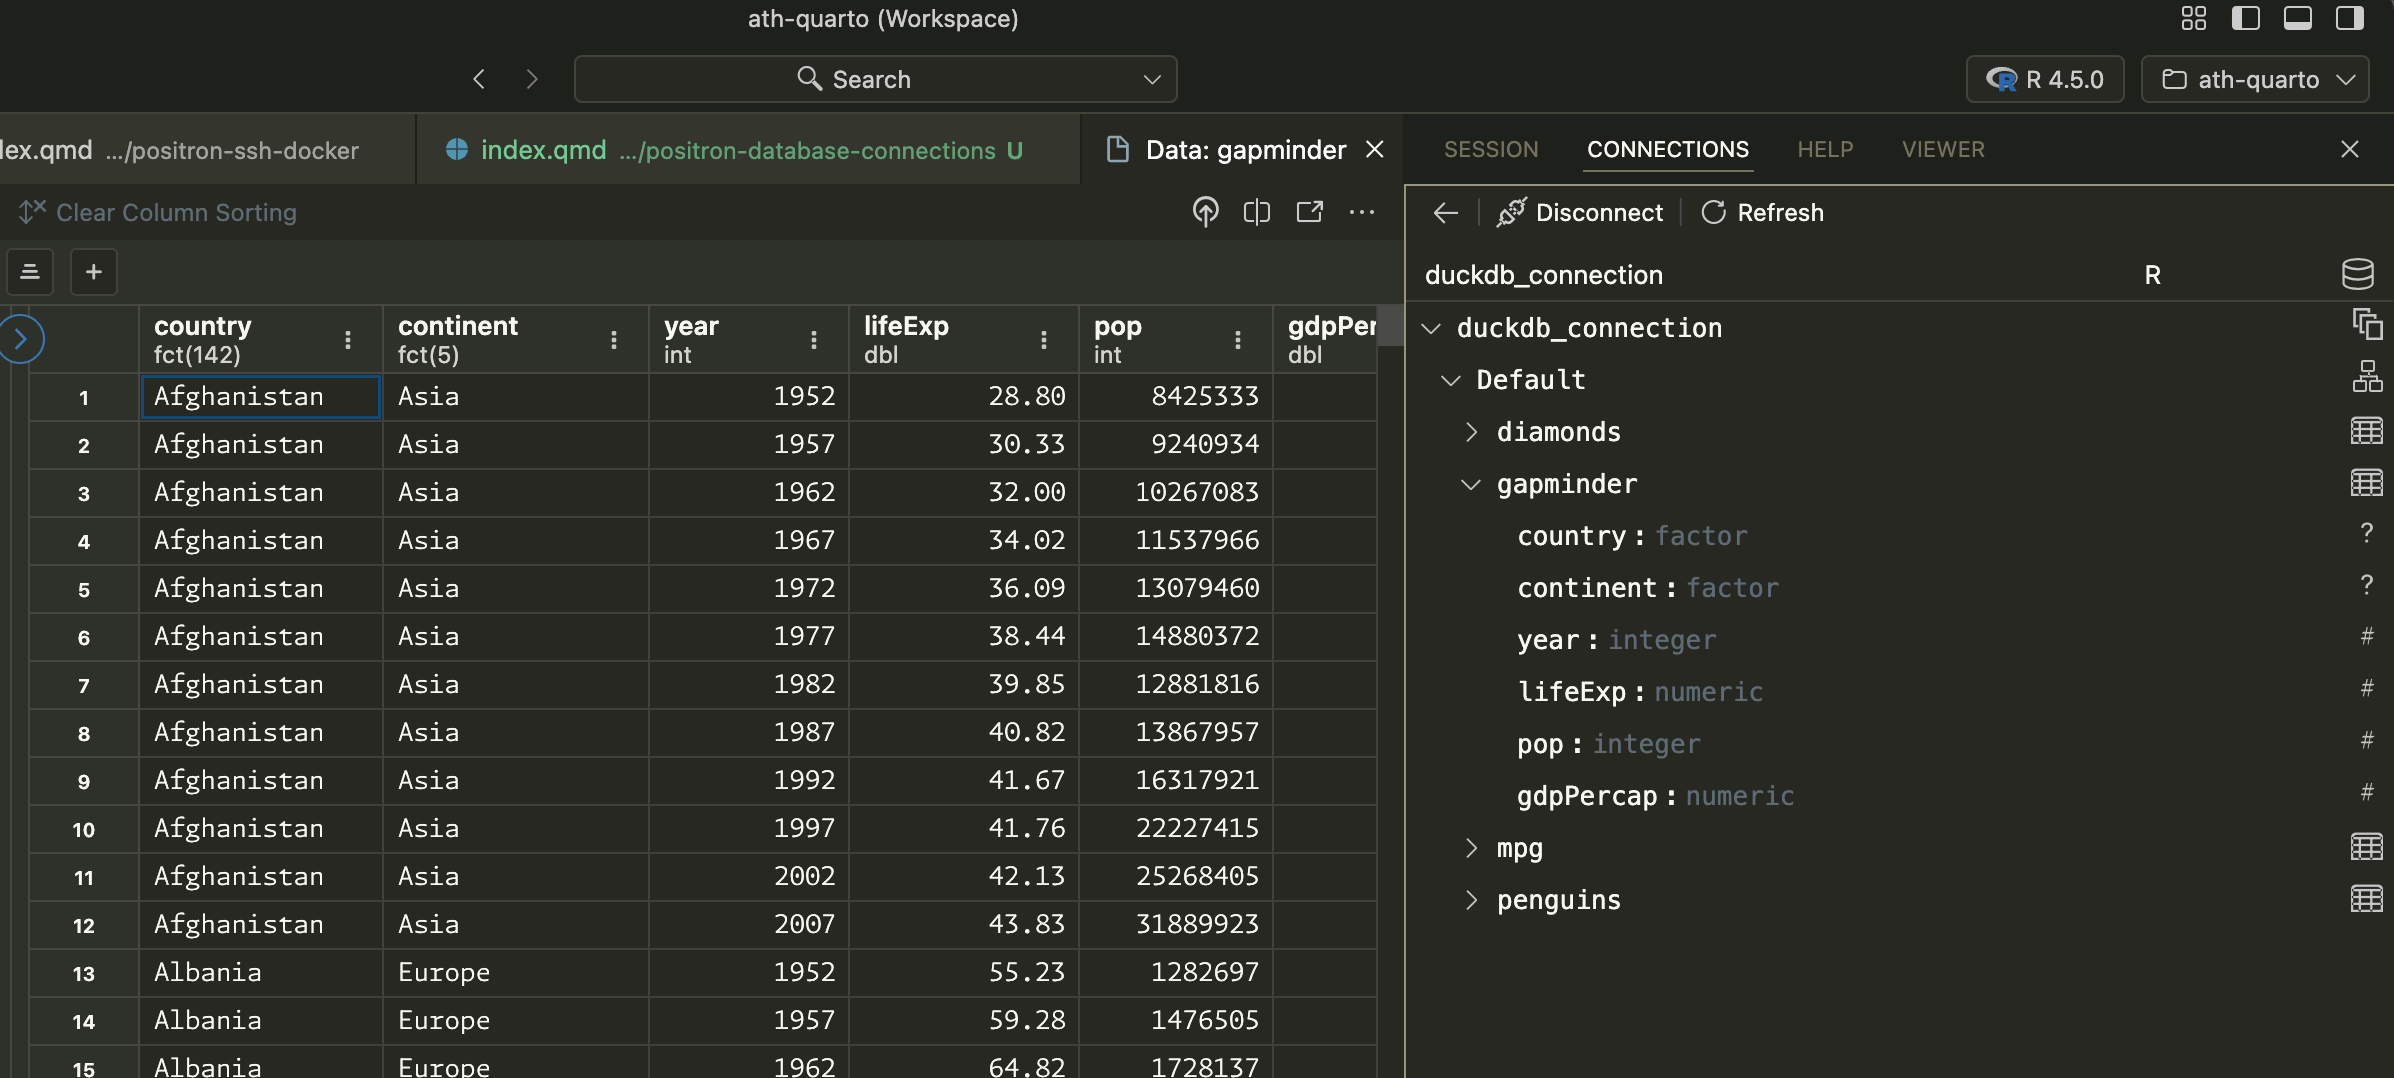Preview penguins table via grid icon
The width and height of the screenshot is (2394, 1078).
2366,899
